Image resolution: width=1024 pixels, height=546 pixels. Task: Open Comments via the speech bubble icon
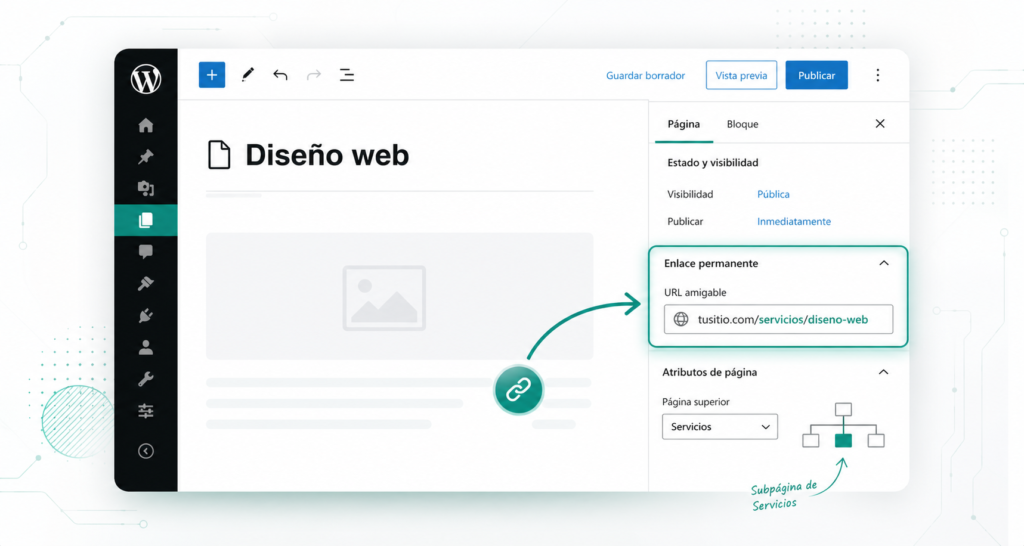[146, 251]
